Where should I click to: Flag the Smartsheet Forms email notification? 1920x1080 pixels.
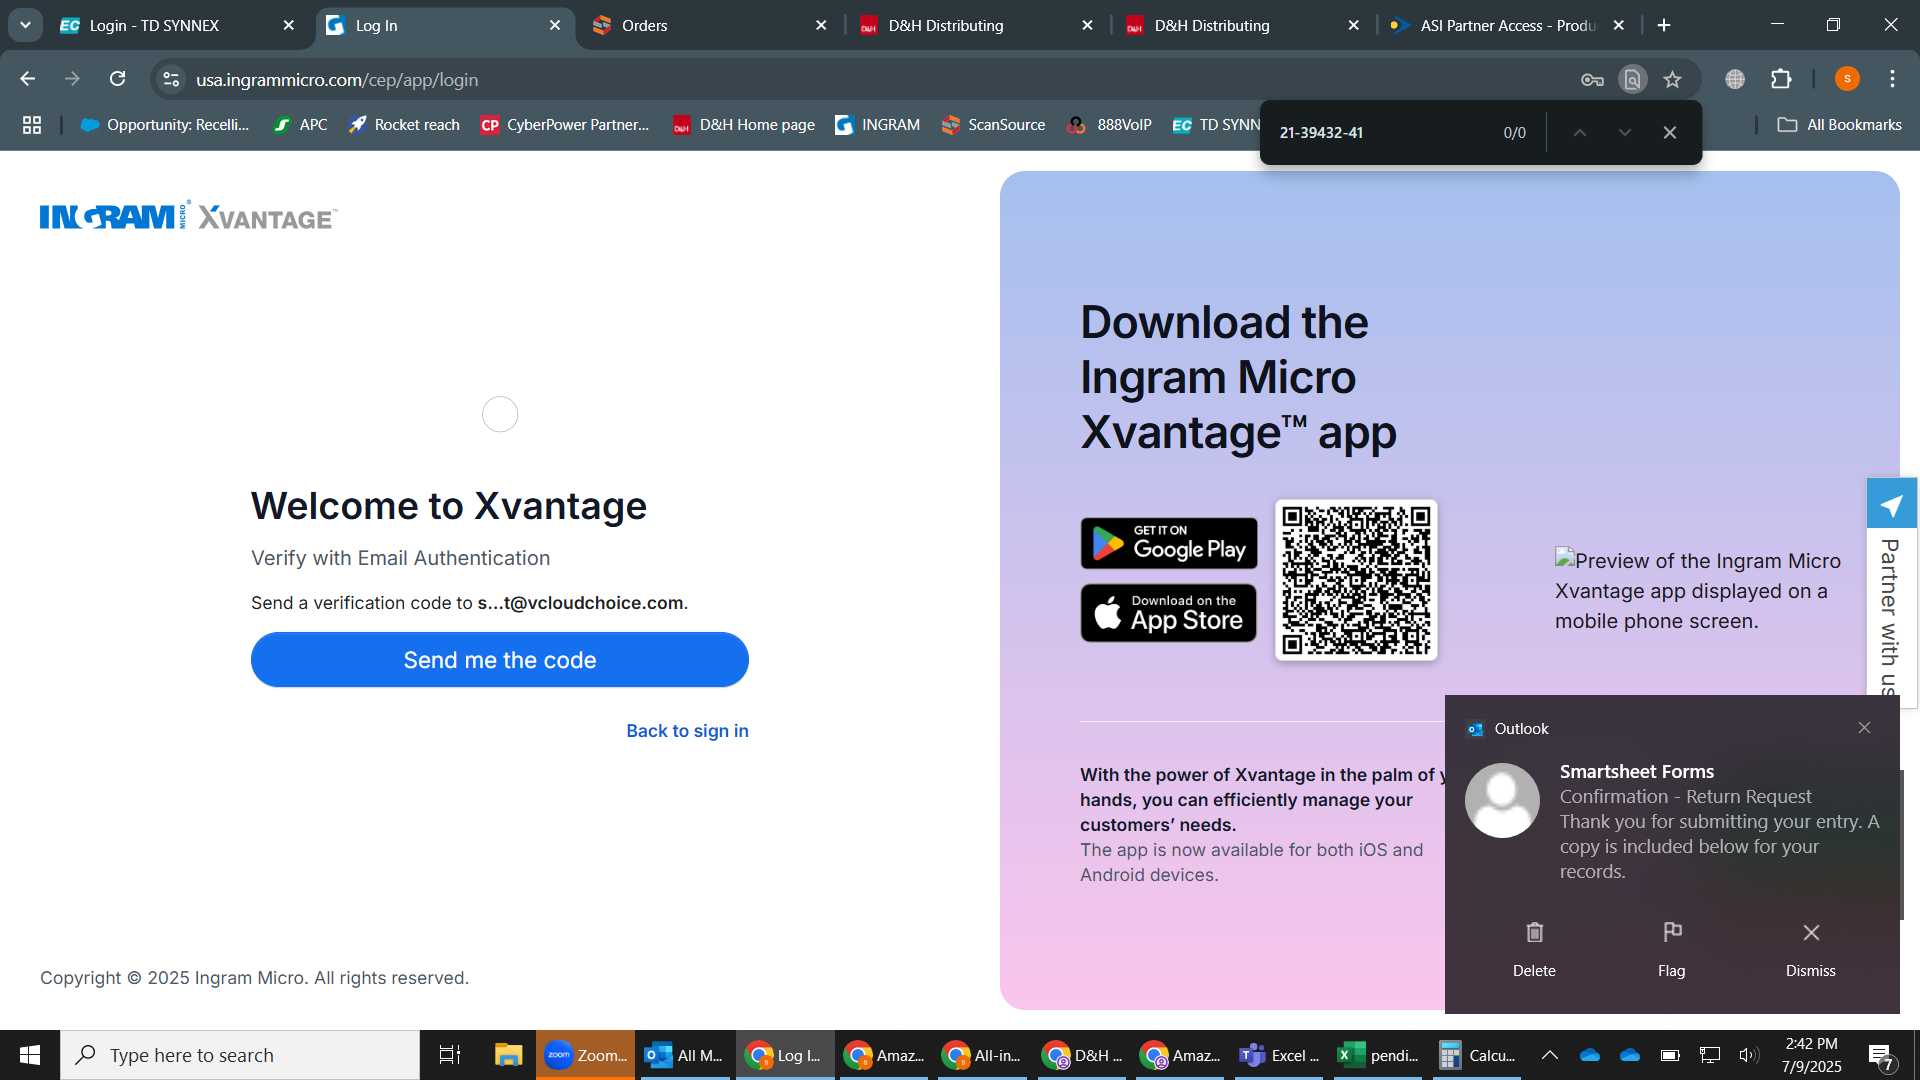pos(1671,949)
